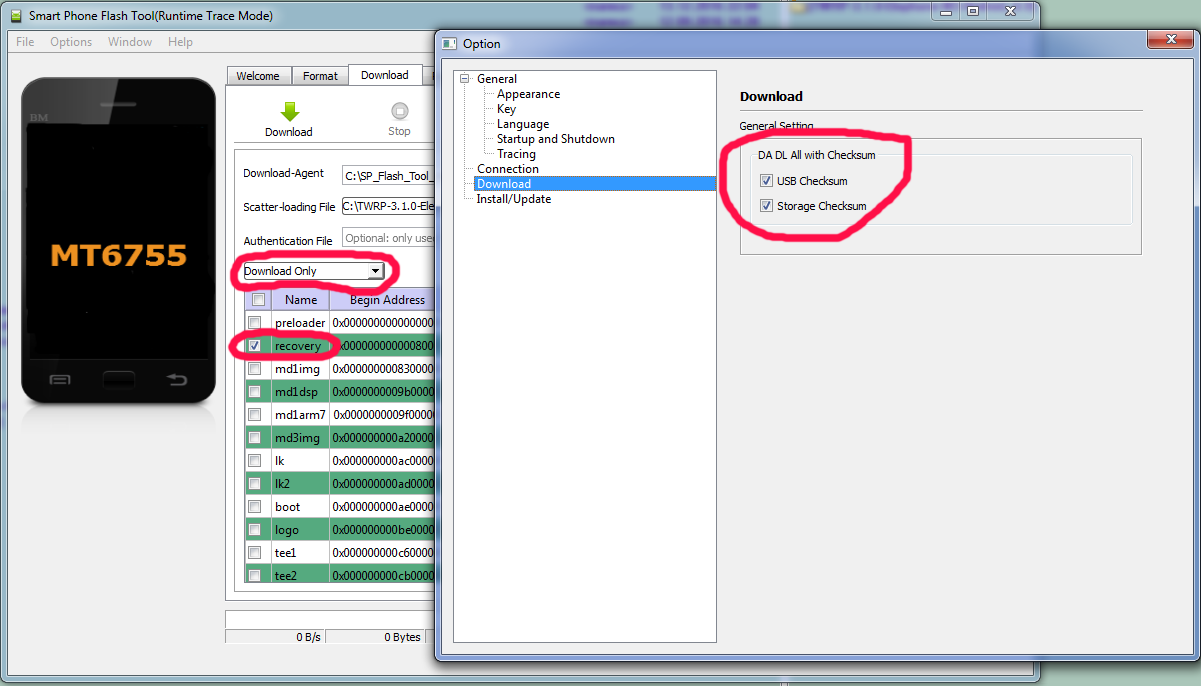The height and width of the screenshot is (686, 1201).
Task: Switch to the Format tab
Action: point(320,76)
